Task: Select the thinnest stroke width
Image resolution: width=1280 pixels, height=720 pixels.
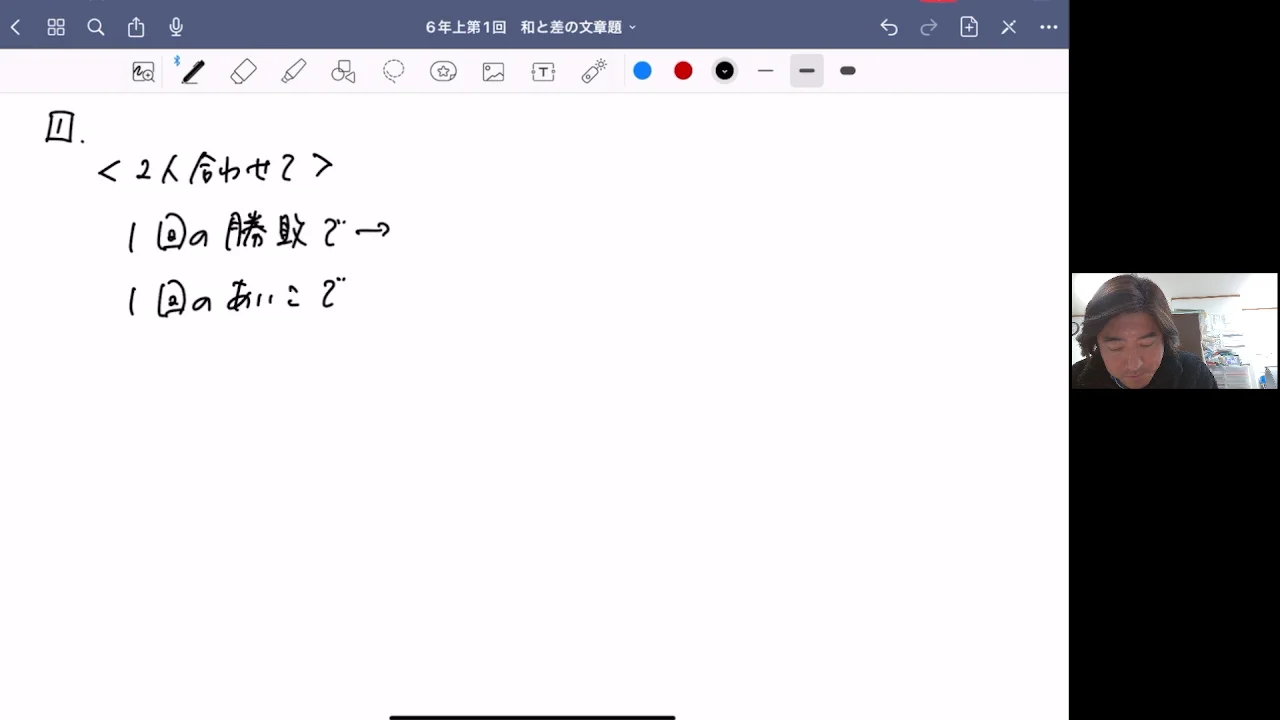Action: [766, 71]
